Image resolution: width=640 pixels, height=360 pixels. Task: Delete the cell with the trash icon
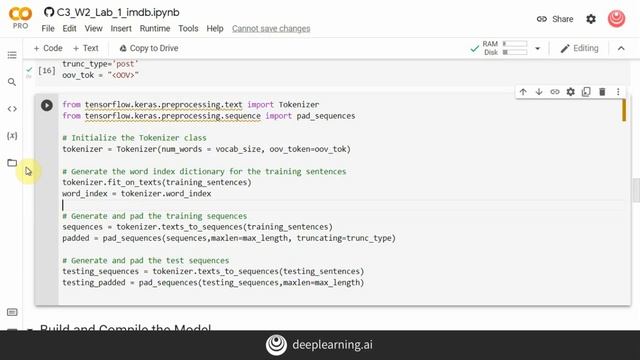pyautogui.click(x=602, y=92)
